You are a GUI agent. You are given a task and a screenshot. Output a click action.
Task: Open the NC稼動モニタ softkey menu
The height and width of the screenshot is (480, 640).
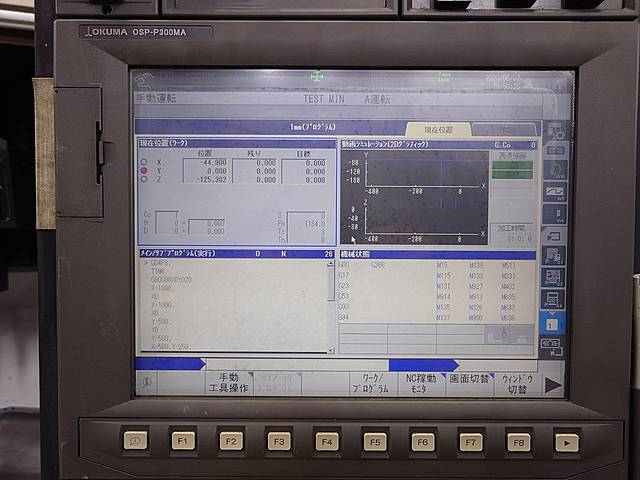[421, 383]
